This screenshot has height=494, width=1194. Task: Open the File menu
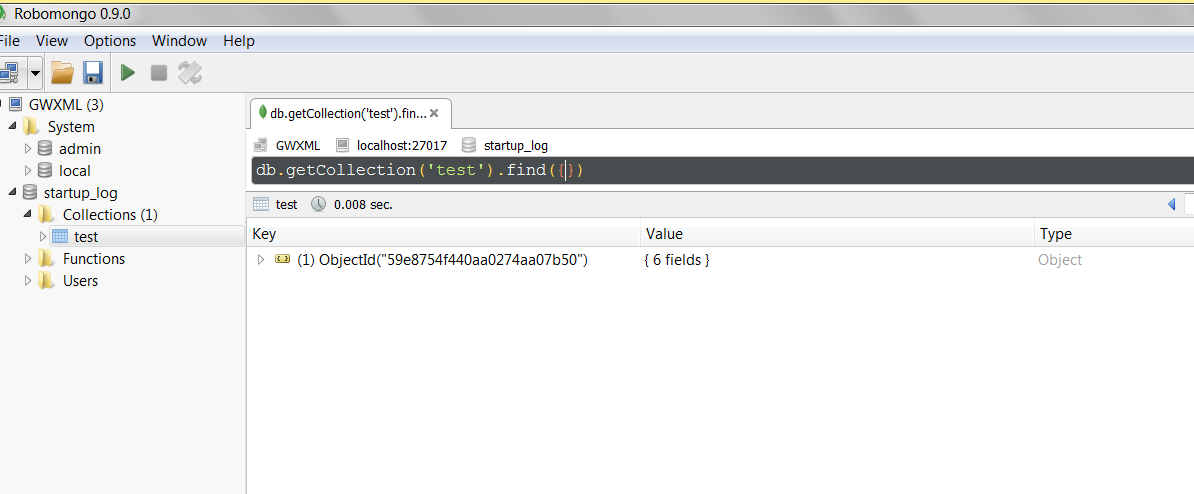tap(10, 41)
